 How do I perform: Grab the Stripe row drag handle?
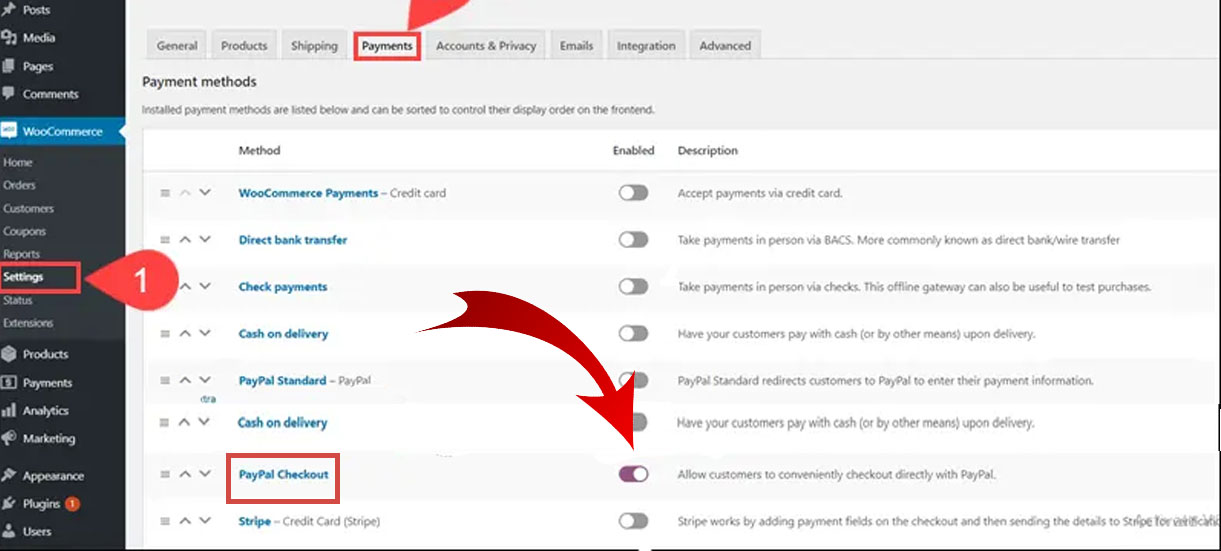pos(165,521)
